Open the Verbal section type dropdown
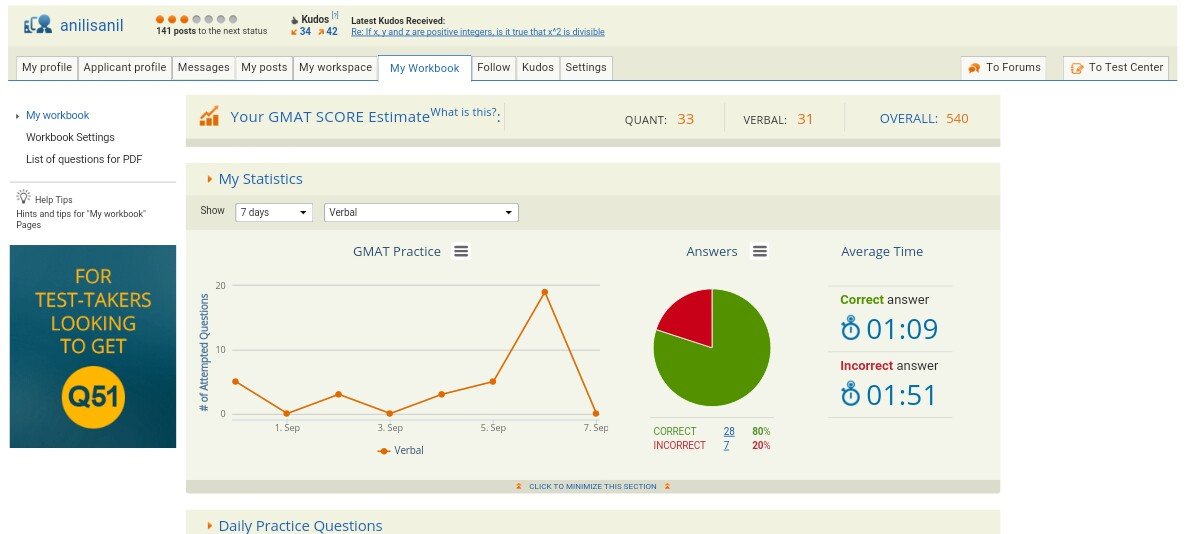 pyautogui.click(x=421, y=212)
